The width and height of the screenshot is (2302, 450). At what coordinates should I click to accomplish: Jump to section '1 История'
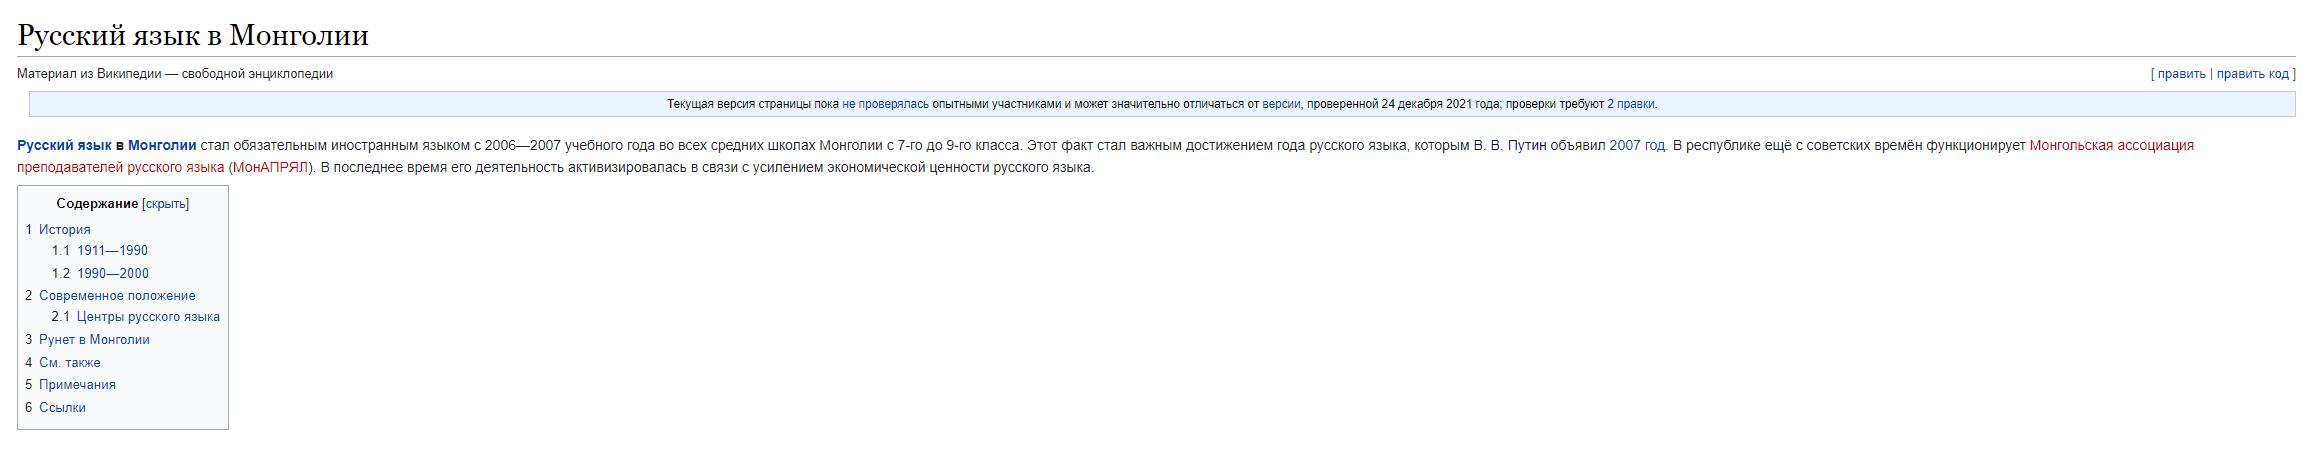57,230
